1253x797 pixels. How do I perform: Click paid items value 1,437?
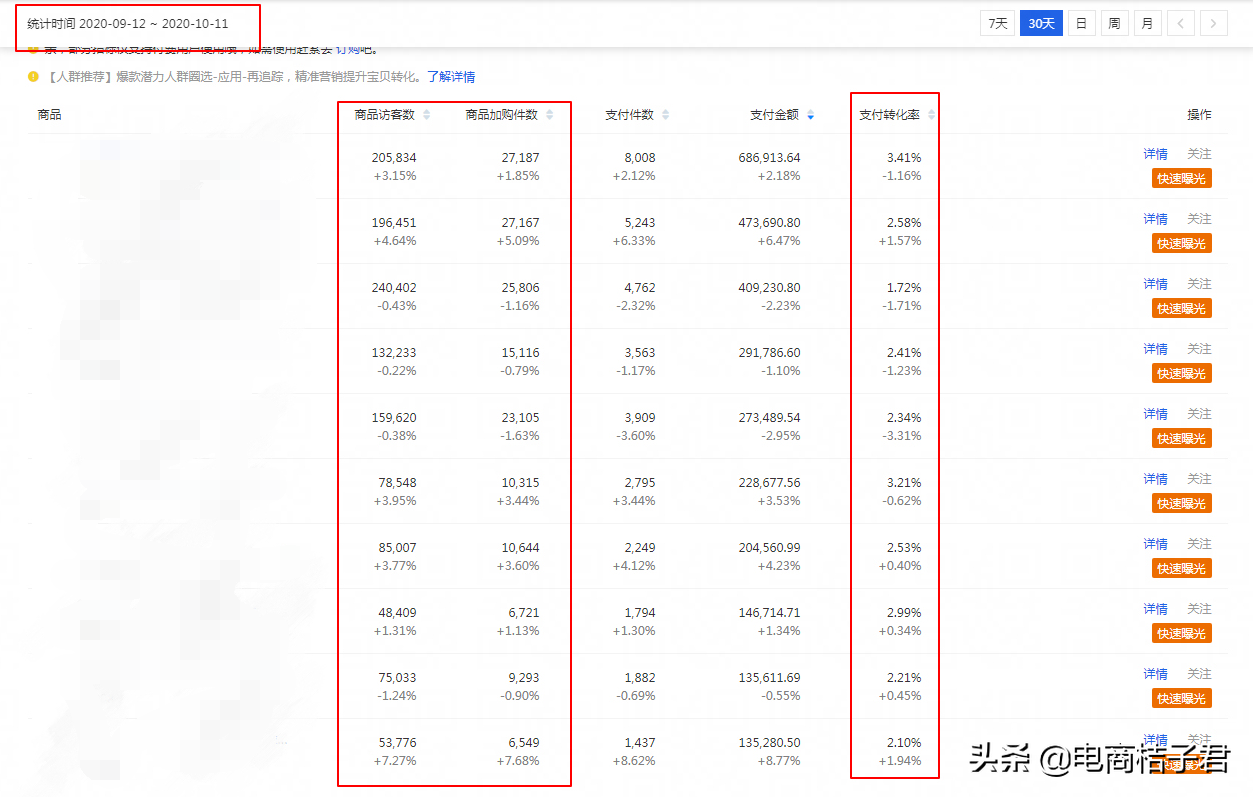point(640,743)
